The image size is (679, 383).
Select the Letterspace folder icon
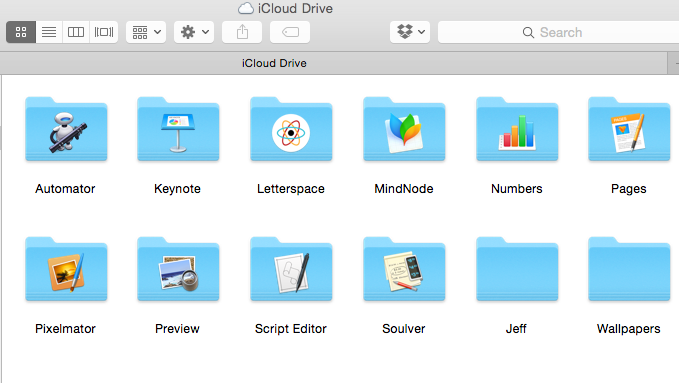(x=291, y=129)
